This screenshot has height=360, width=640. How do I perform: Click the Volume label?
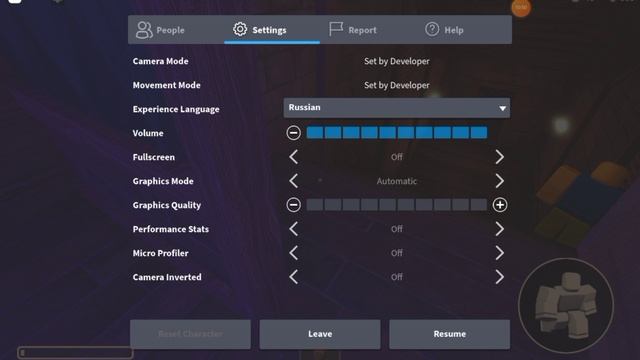point(148,133)
